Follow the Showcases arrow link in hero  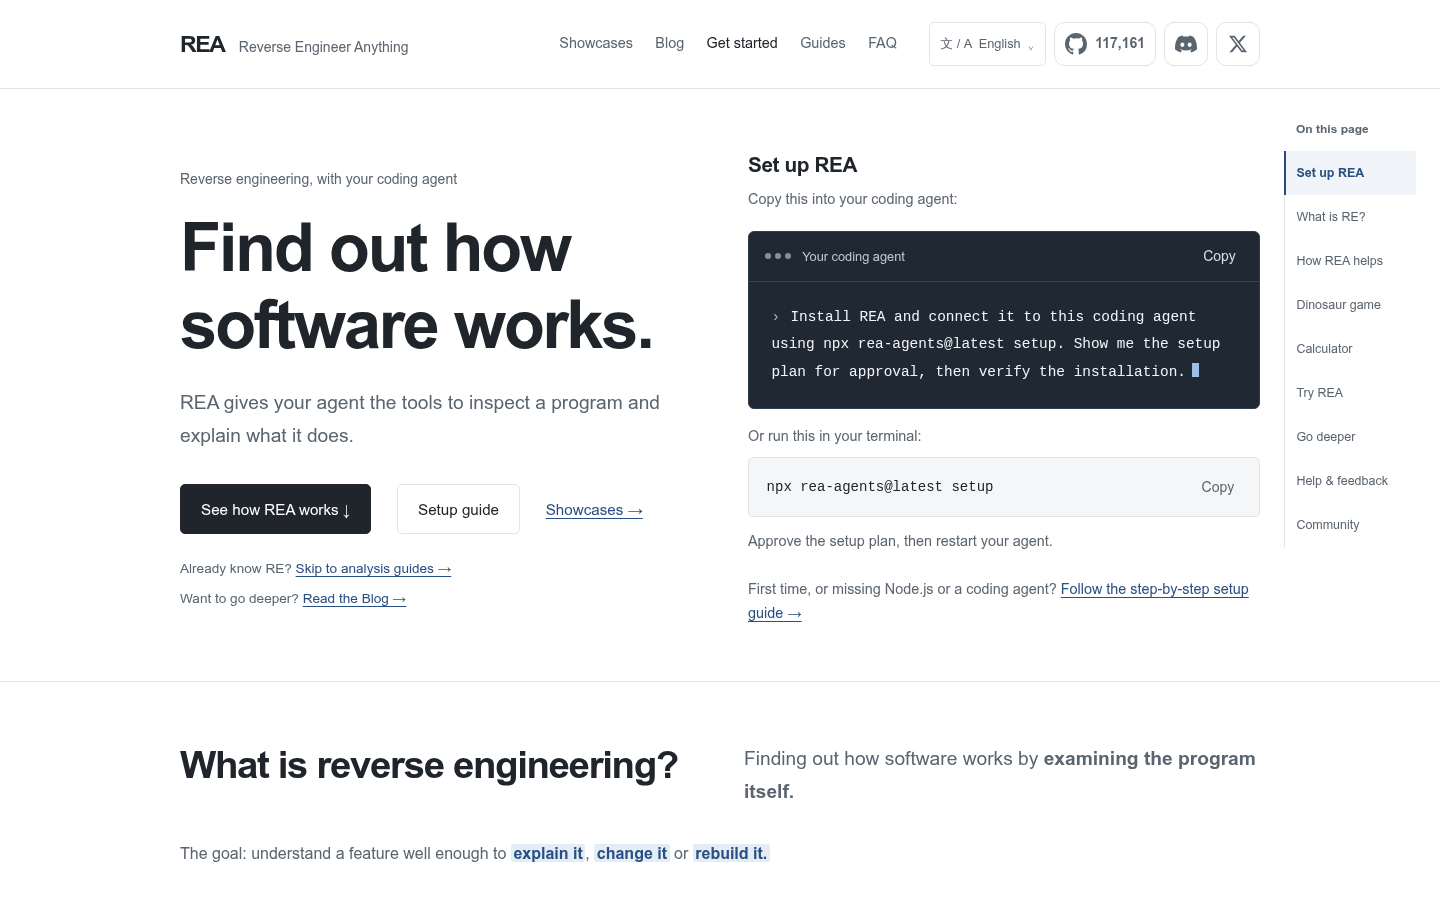coord(594,510)
